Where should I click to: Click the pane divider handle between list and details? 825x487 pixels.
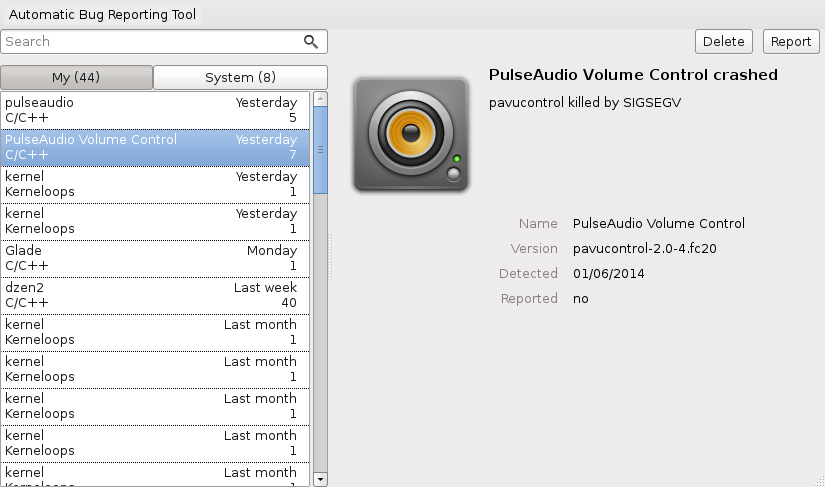tap(330, 258)
